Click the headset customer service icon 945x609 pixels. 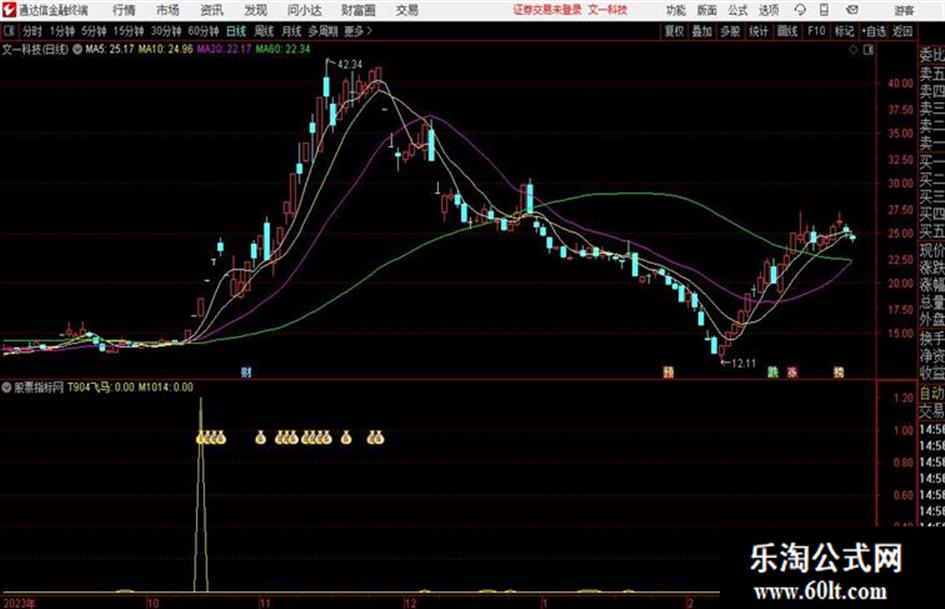point(800,10)
